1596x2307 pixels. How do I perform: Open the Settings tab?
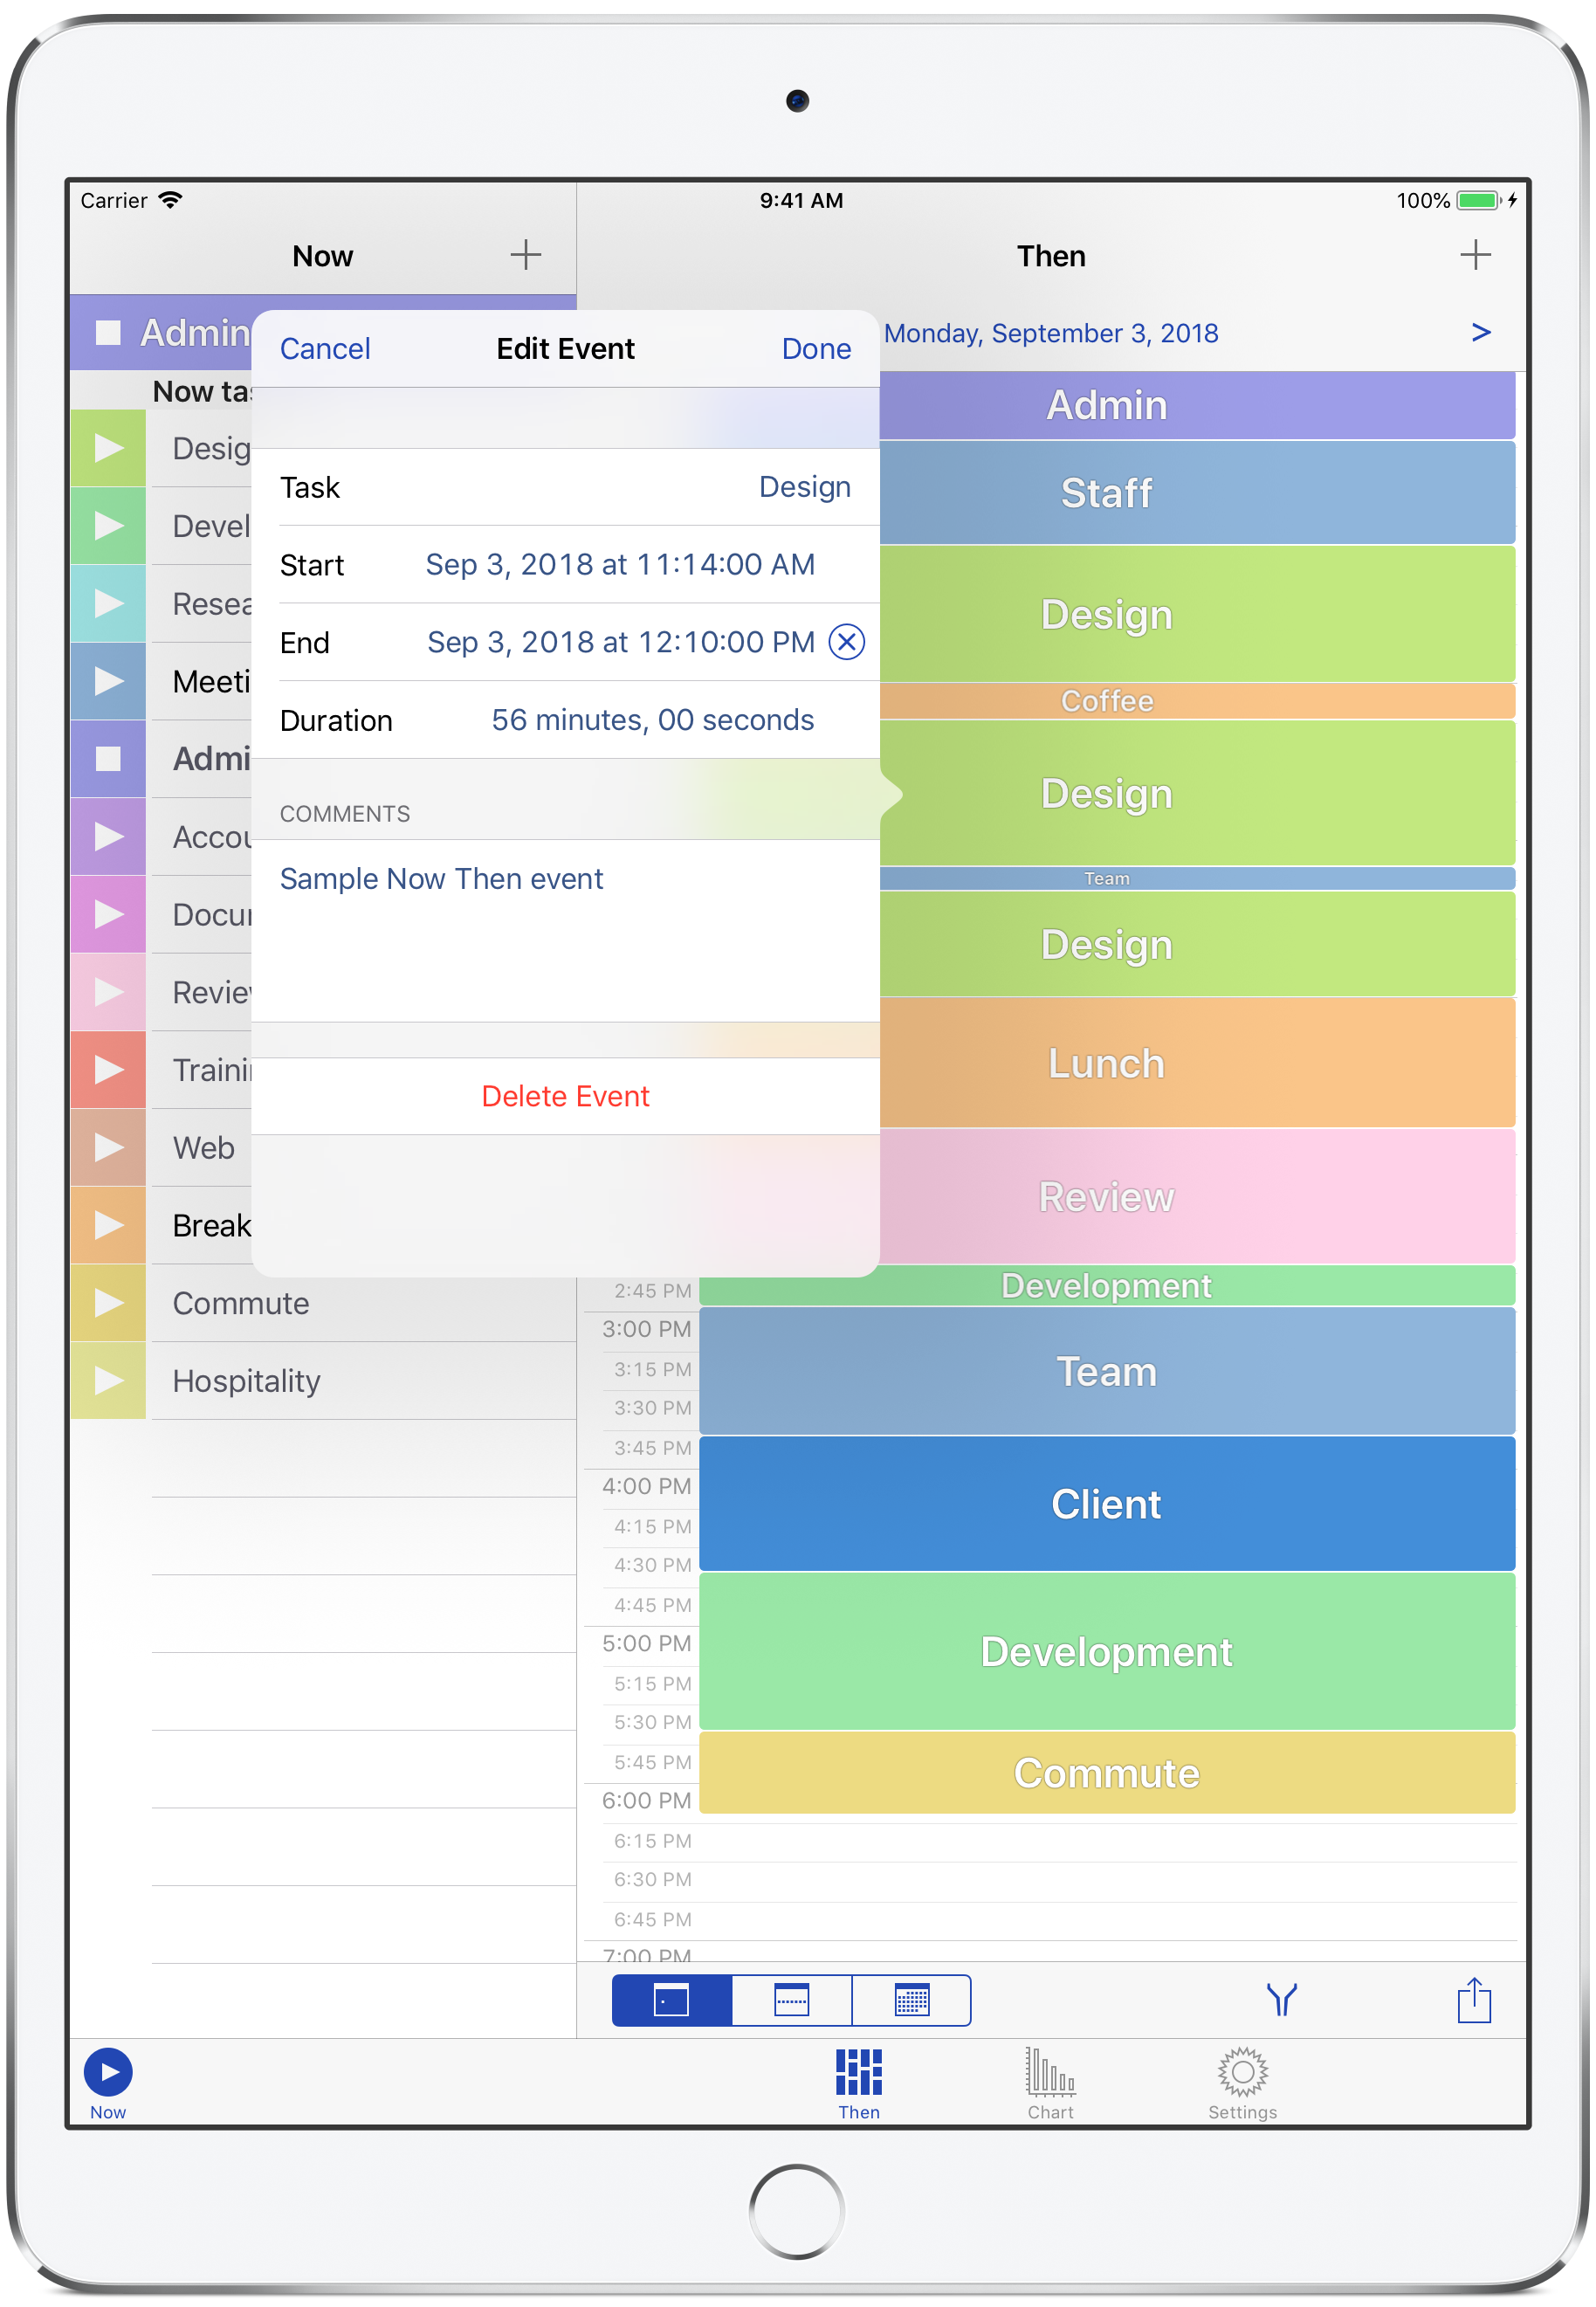[1242, 2082]
